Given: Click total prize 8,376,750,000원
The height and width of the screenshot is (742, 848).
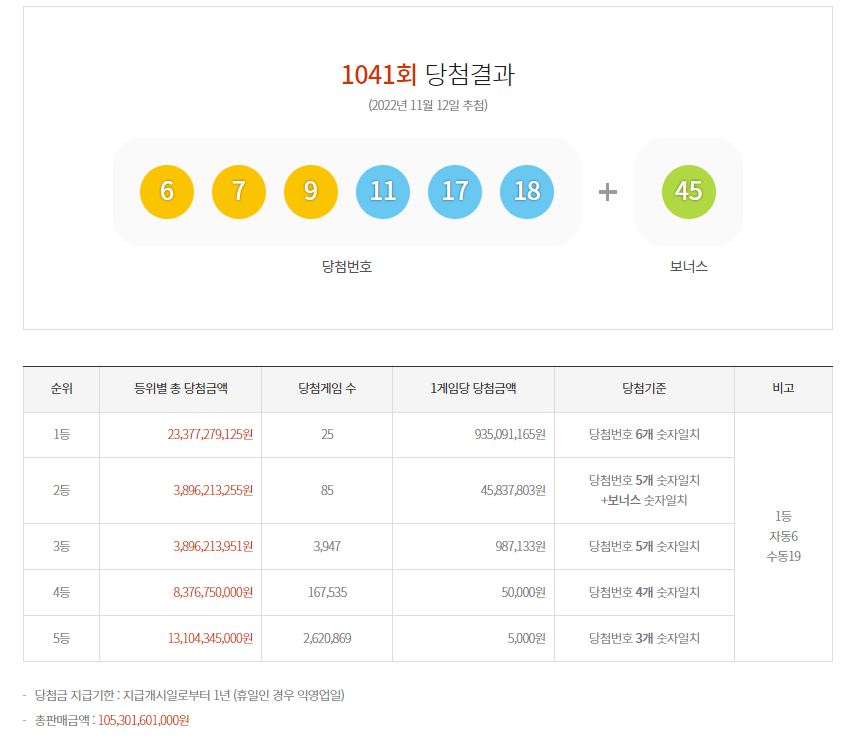Looking at the screenshot, I should tap(213, 592).
